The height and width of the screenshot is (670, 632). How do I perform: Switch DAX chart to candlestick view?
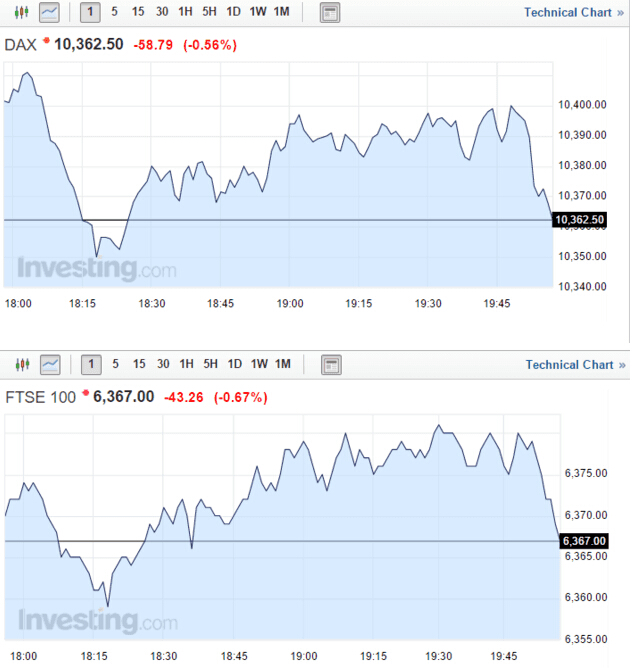click(x=22, y=13)
